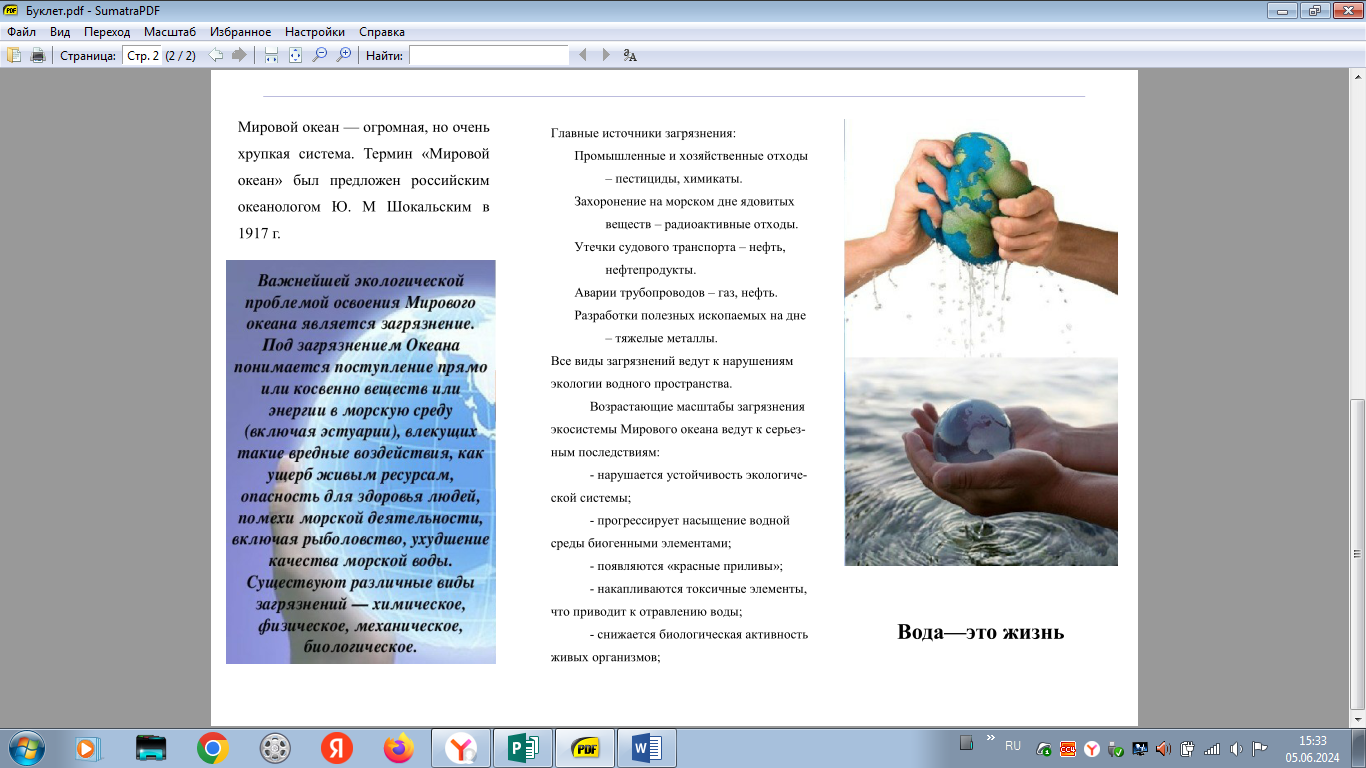Switch to Microsoft Word on taskbar
This screenshot has height=768, width=1366.
pos(647,748)
